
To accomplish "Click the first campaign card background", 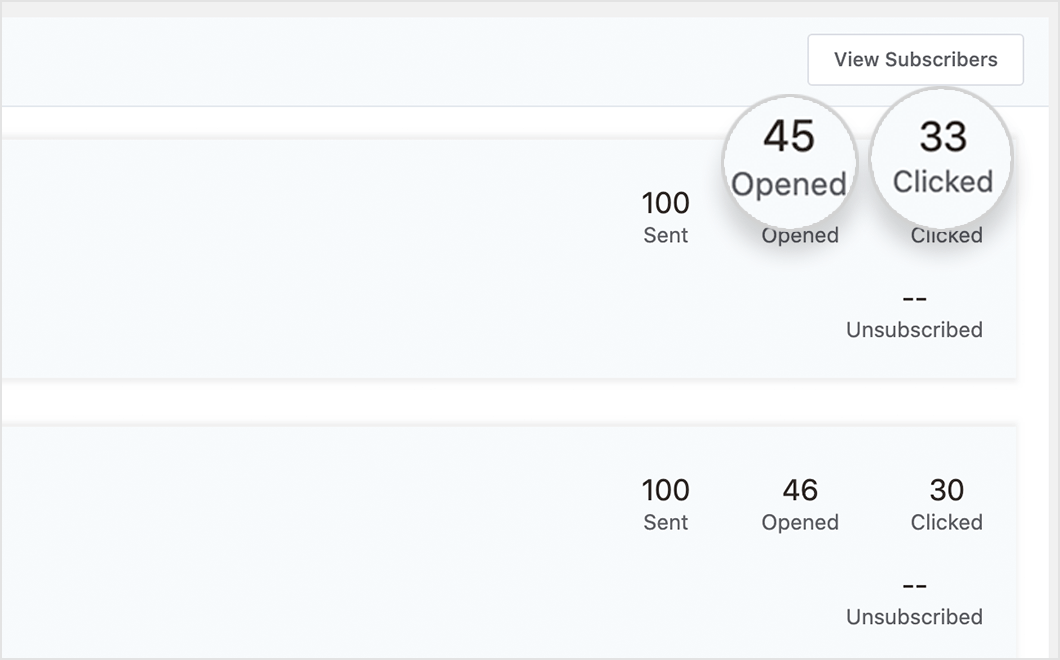I will 300,260.
